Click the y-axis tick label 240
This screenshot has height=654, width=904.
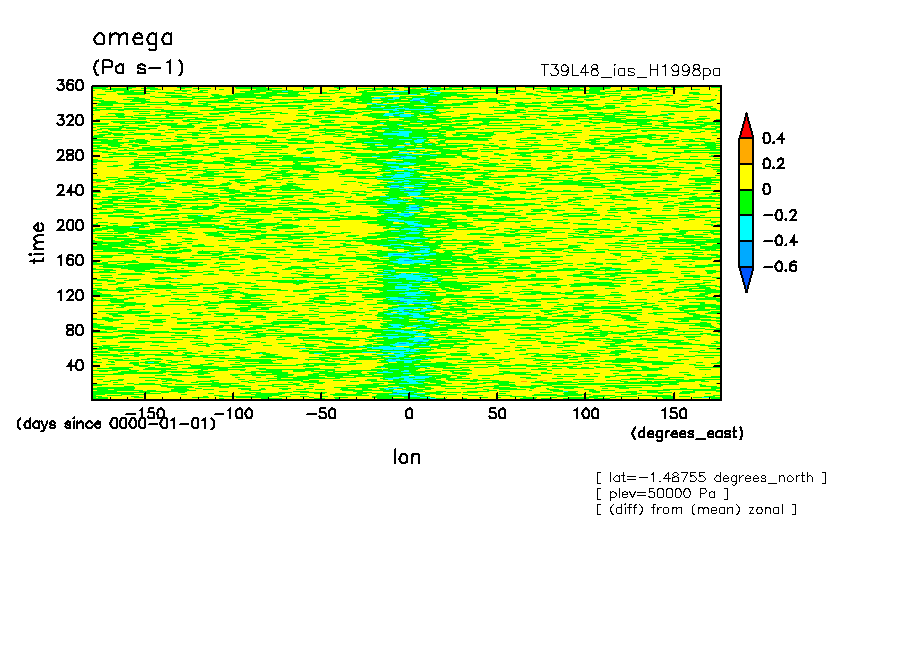click(70, 190)
